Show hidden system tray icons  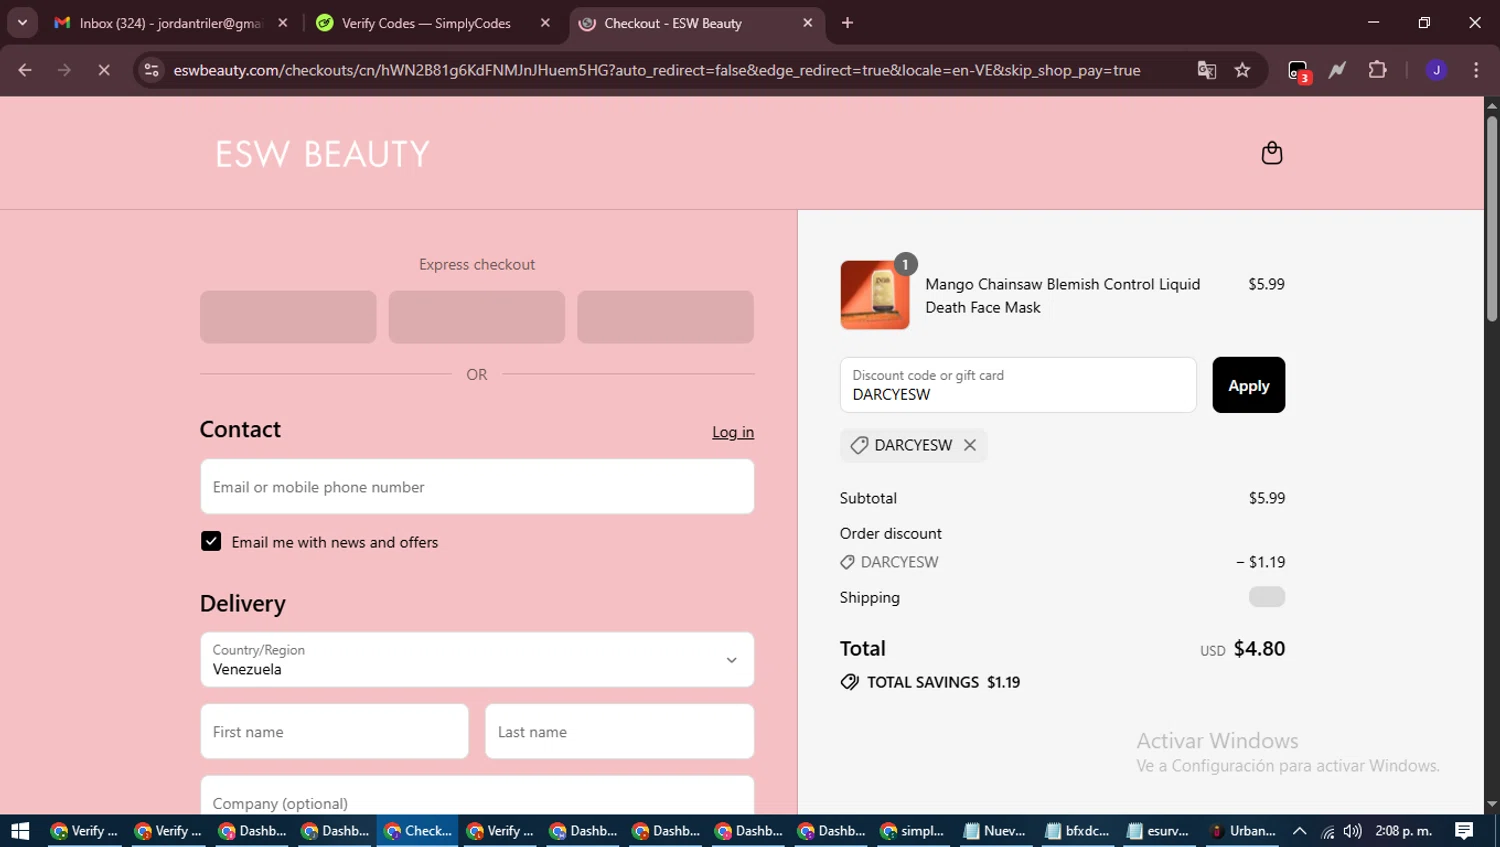(1299, 831)
